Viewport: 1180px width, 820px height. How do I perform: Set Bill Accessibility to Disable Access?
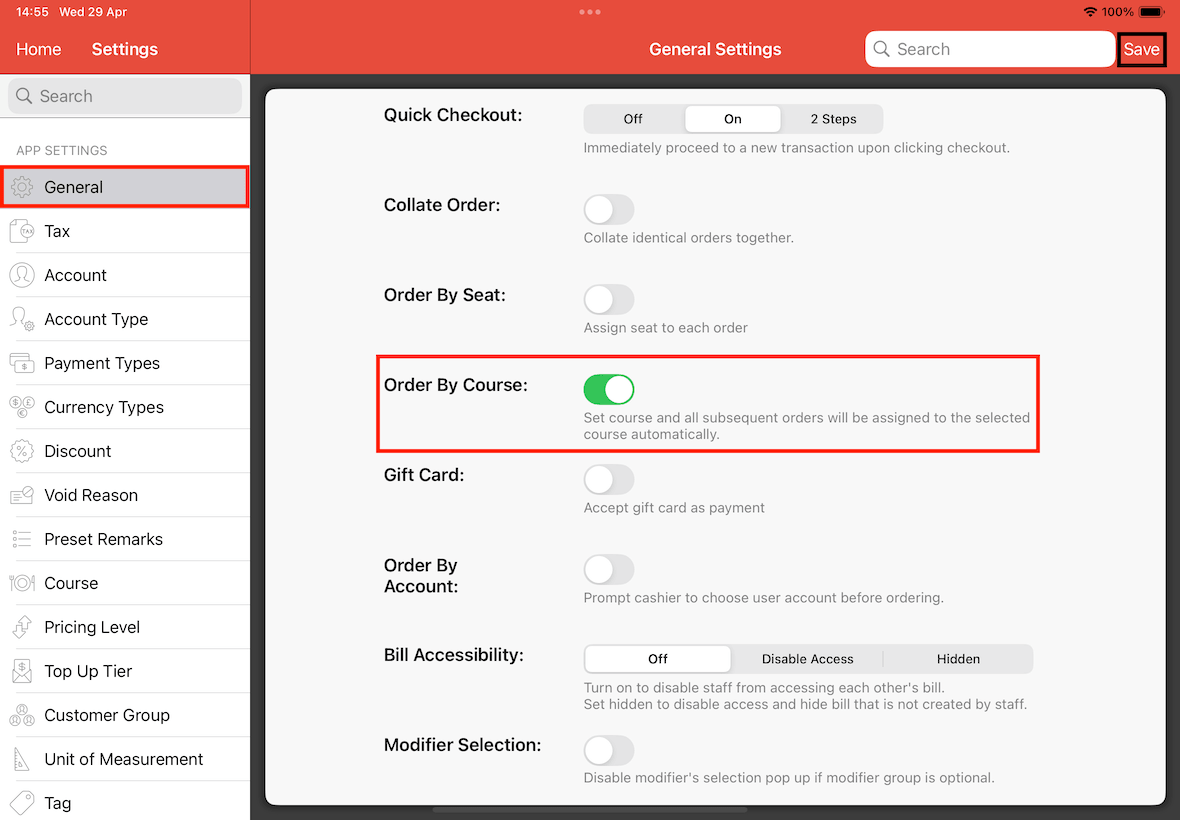coord(807,659)
